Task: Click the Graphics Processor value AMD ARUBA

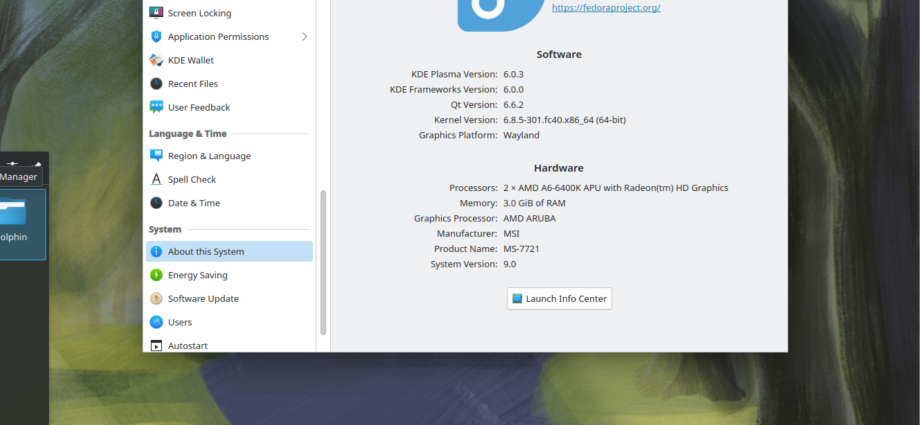Action: point(529,218)
